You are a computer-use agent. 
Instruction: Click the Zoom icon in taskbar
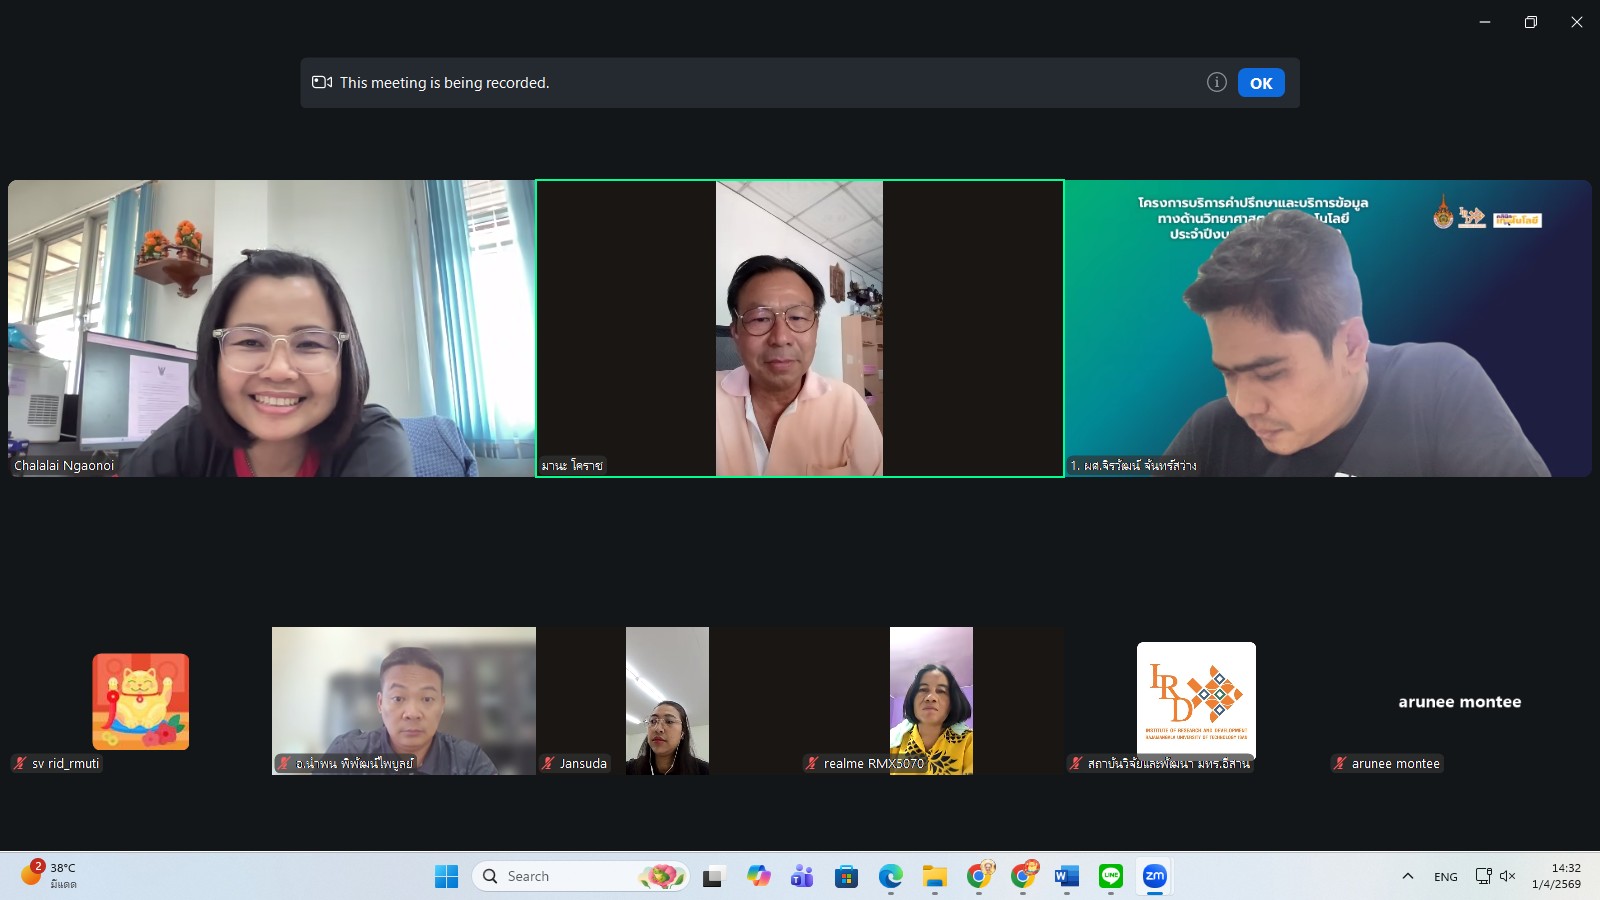[1154, 877]
